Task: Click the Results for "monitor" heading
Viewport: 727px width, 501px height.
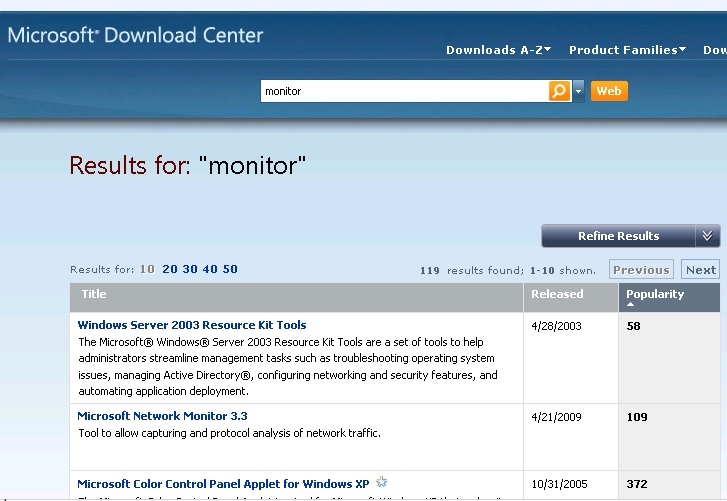Action: 188,165
